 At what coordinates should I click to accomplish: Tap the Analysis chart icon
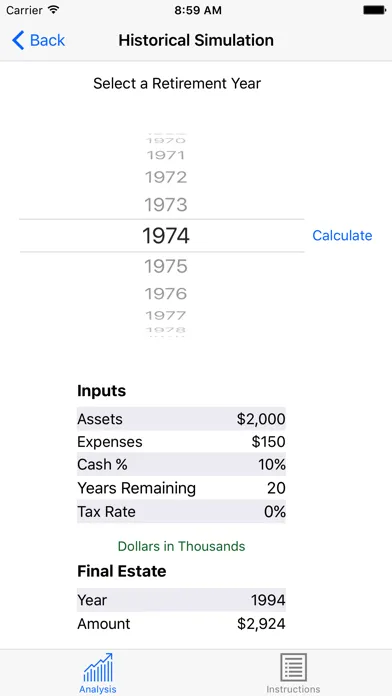pyautogui.click(x=98, y=668)
